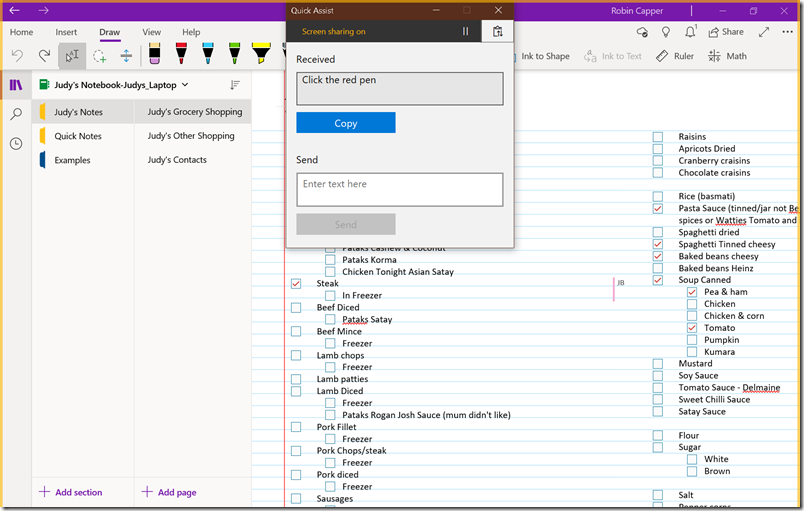Click the Math button
Viewport: 804px width, 511px height.
(727, 56)
